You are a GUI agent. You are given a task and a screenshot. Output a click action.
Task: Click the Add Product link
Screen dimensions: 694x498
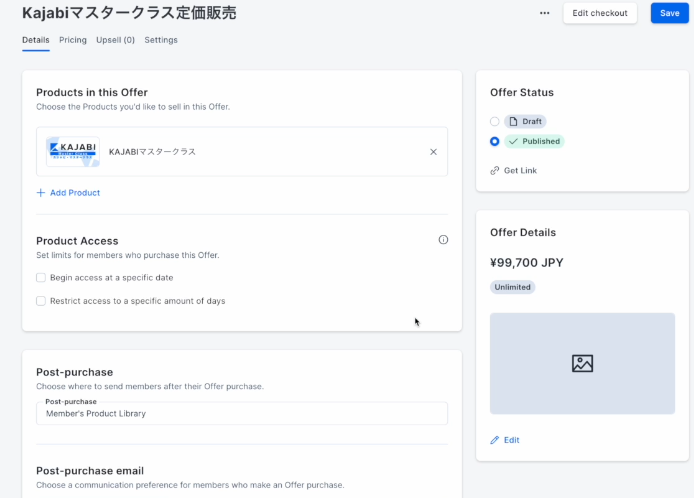click(x=75, y=193)
